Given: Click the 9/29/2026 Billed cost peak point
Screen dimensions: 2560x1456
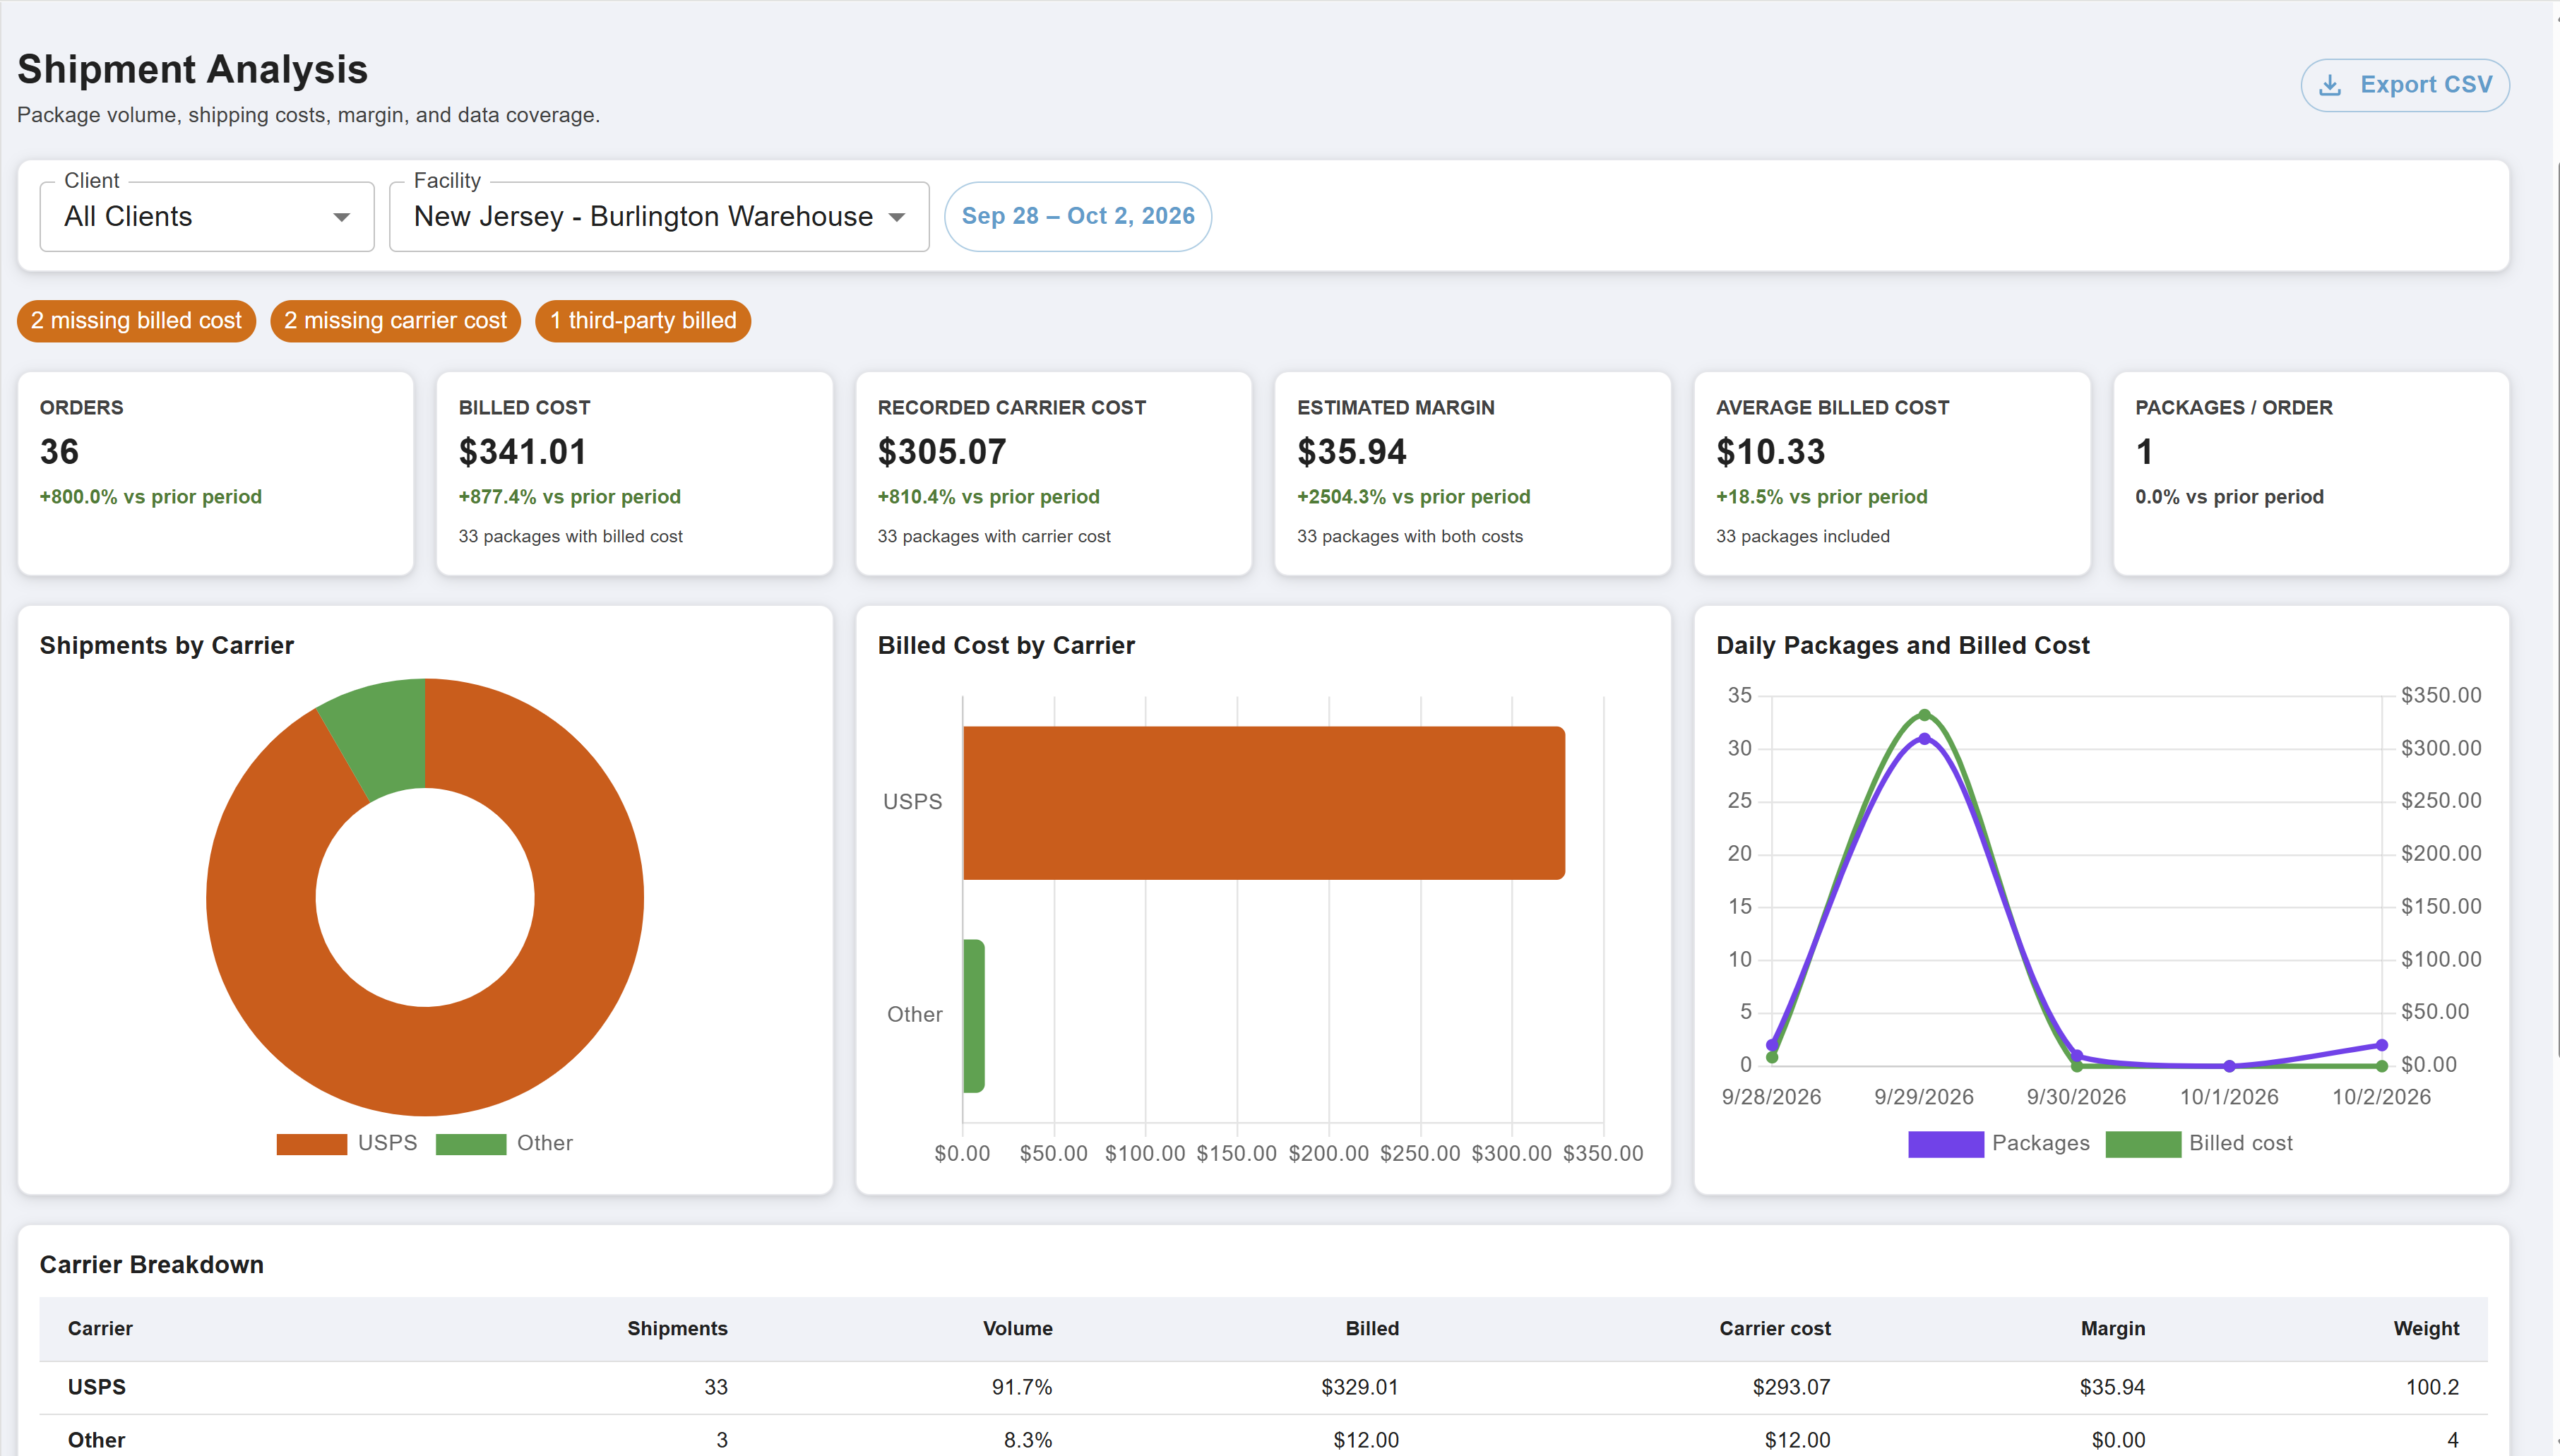Looking at the screenshot, I should pos(1924,715).
